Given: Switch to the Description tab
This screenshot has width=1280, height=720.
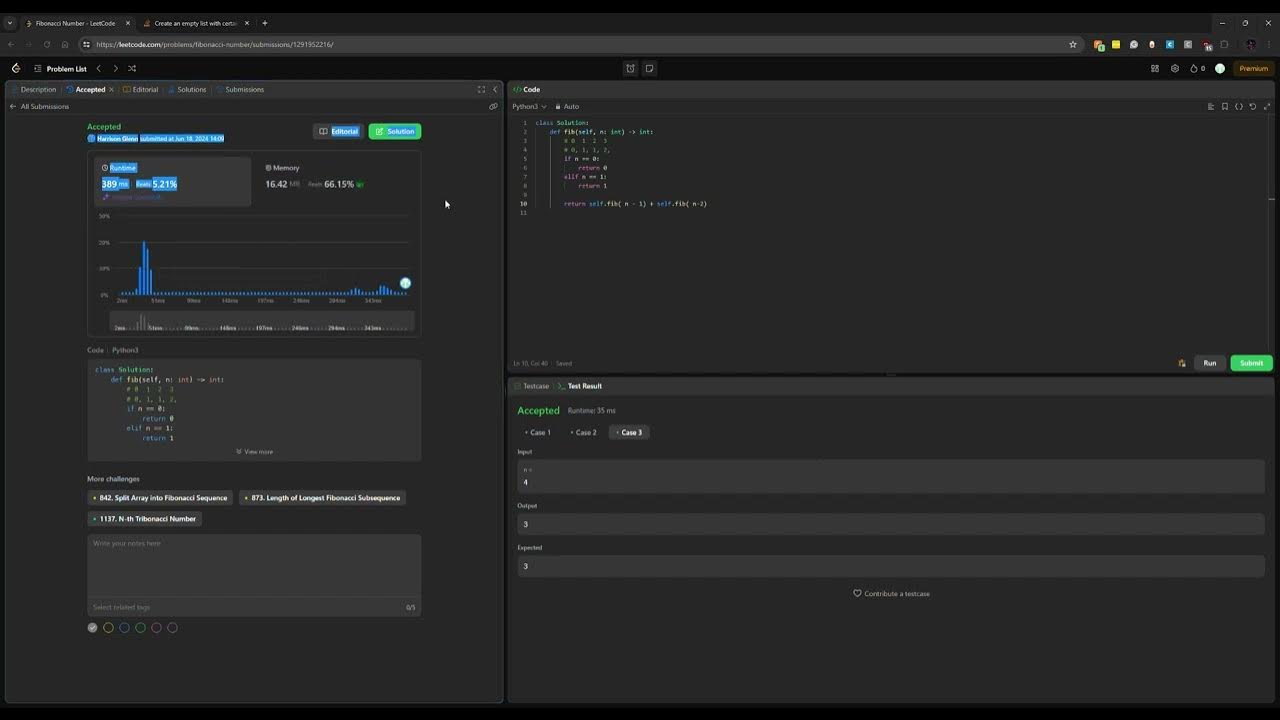Looking at the screenshot, I should pyautogui.click(x=34, y=90).
